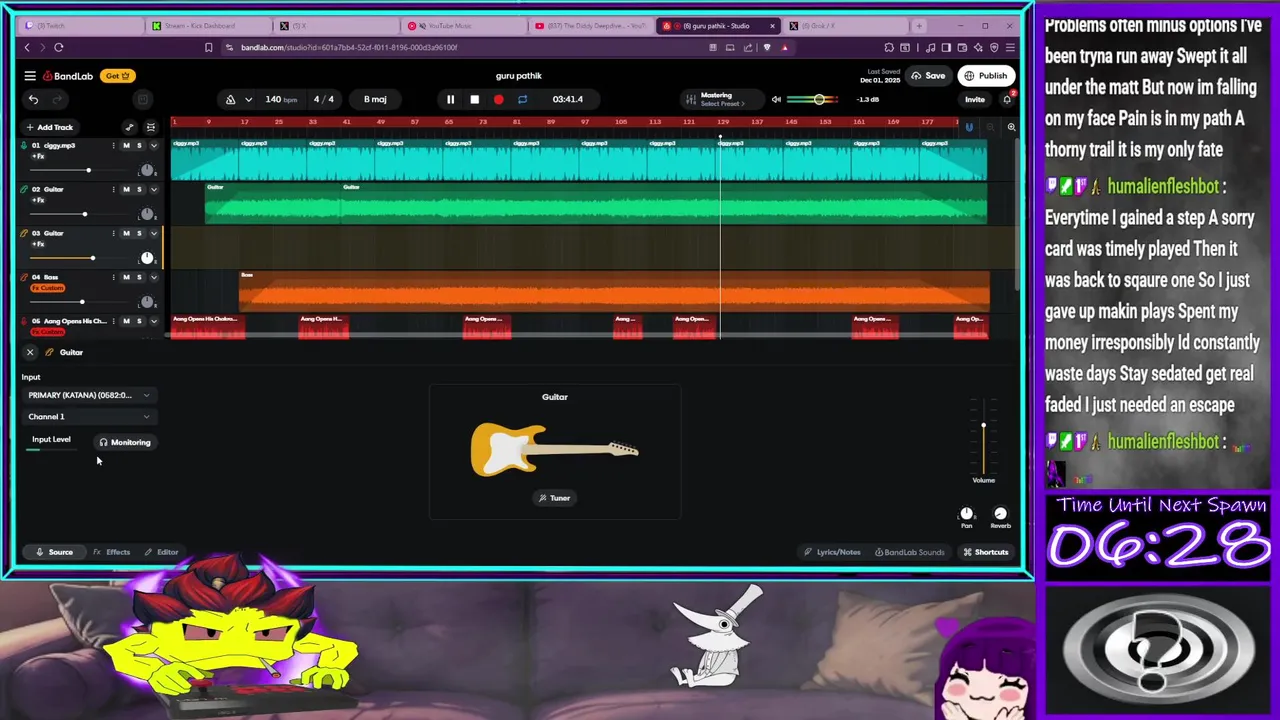The image size is (1280, 720).
Task: Switch to the Editor tab
Action: click(161, 552)
